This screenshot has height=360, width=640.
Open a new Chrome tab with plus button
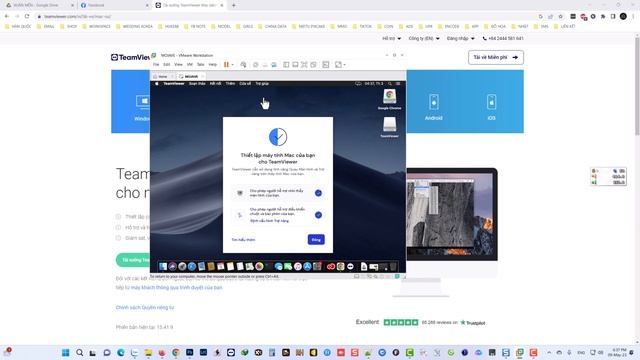click(233, 5)
